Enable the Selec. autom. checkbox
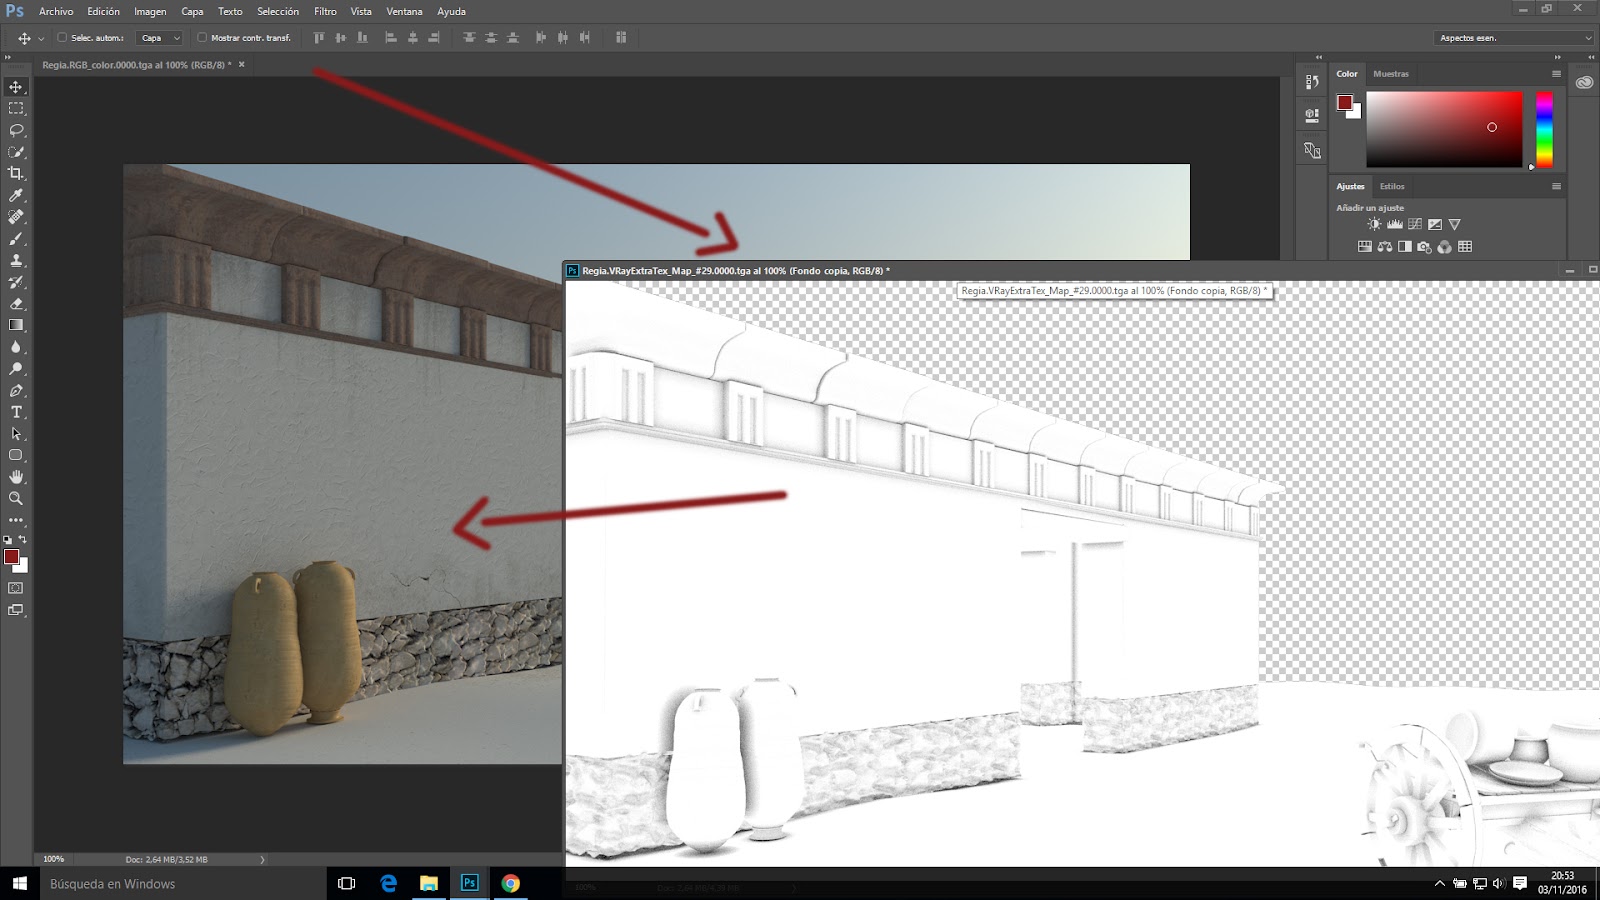 coord(62,38)
